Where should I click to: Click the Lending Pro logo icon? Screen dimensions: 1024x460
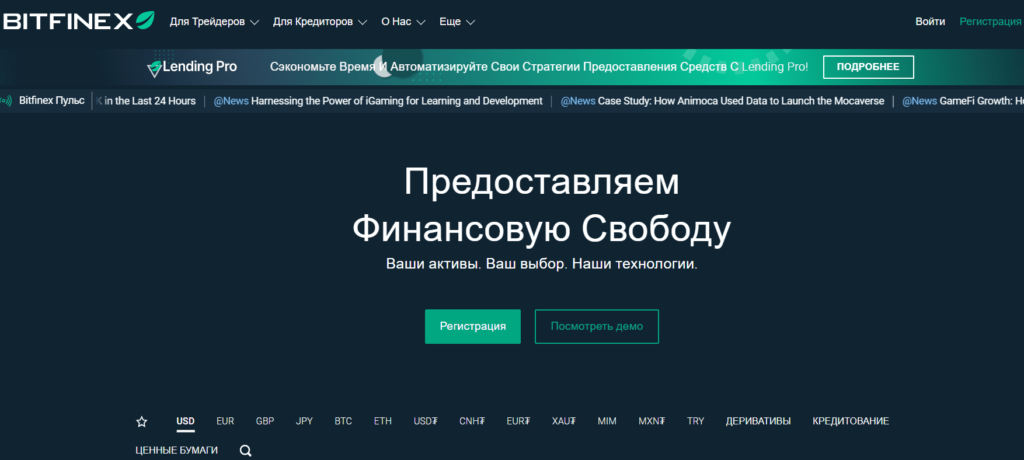pos(154,68)
